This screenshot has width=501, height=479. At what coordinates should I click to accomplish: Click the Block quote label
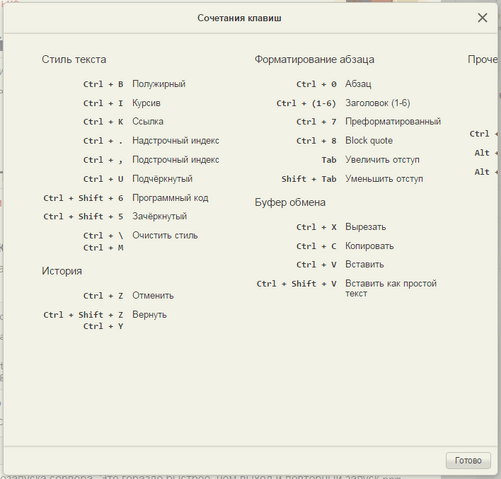coord(369,141)
